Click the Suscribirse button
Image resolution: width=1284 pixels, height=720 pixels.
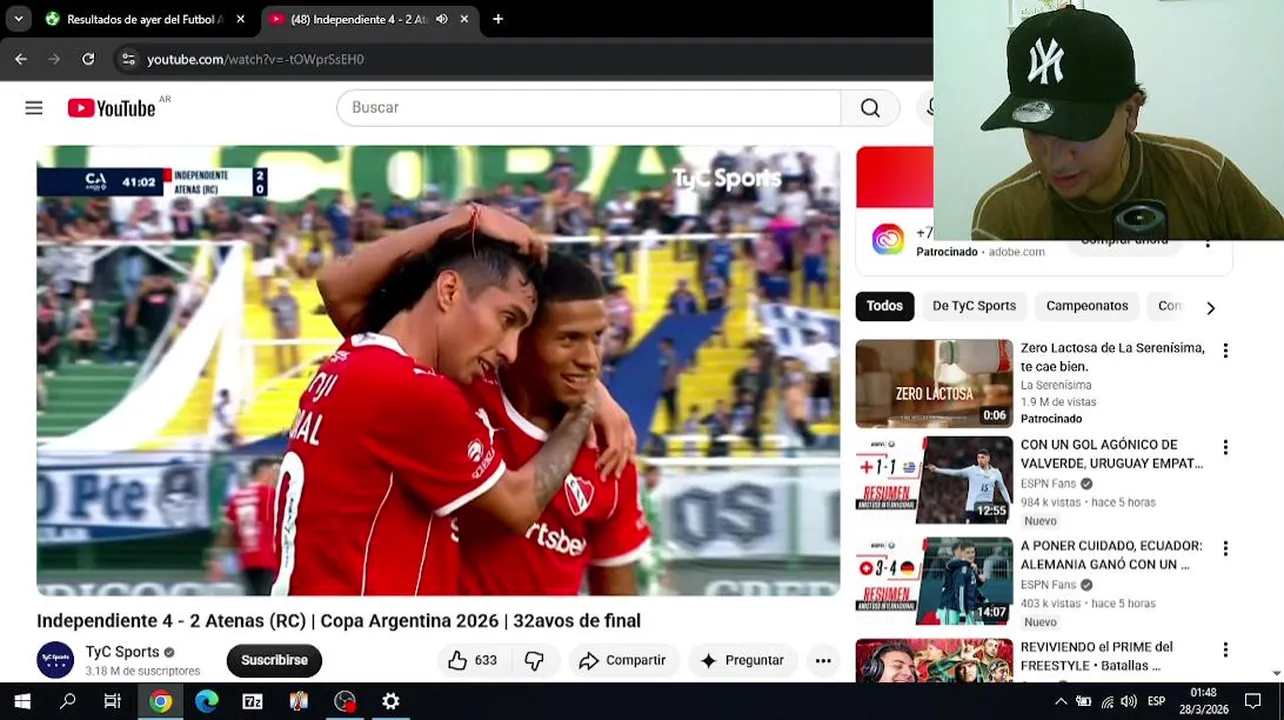click(274, 660)
